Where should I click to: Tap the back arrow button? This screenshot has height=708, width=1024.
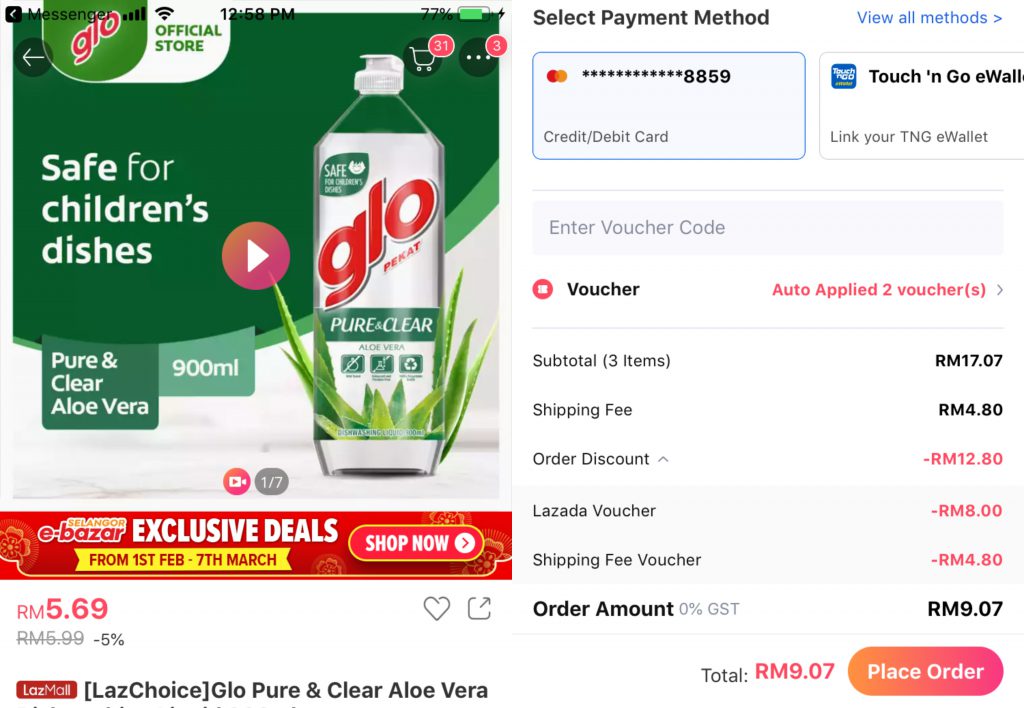coord(34,57)
